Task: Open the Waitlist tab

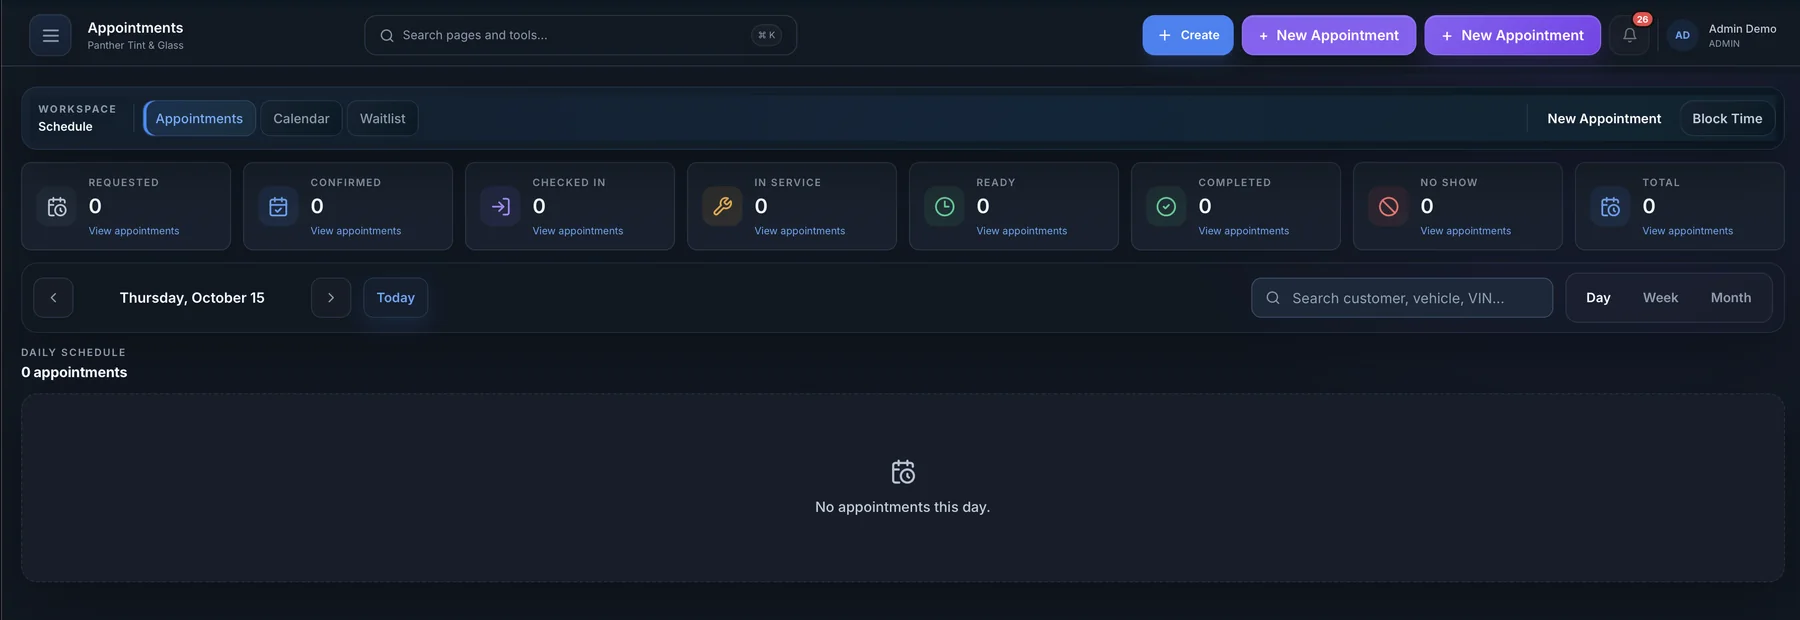Action: 383,118
